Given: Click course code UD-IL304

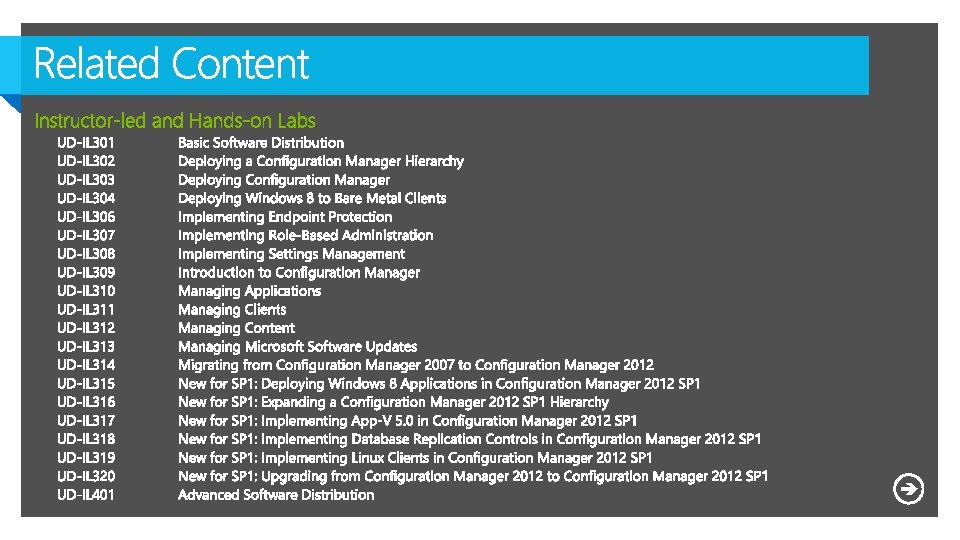Looking at the screenshot, I should [x=86, y=198].
